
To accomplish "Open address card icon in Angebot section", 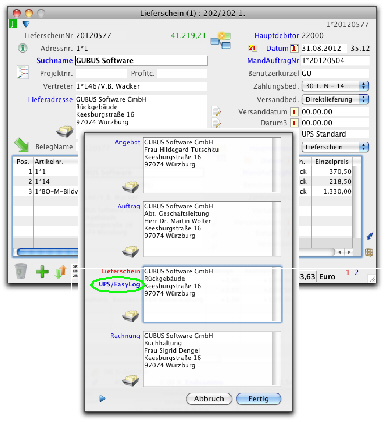I will (x=130, y=187).
